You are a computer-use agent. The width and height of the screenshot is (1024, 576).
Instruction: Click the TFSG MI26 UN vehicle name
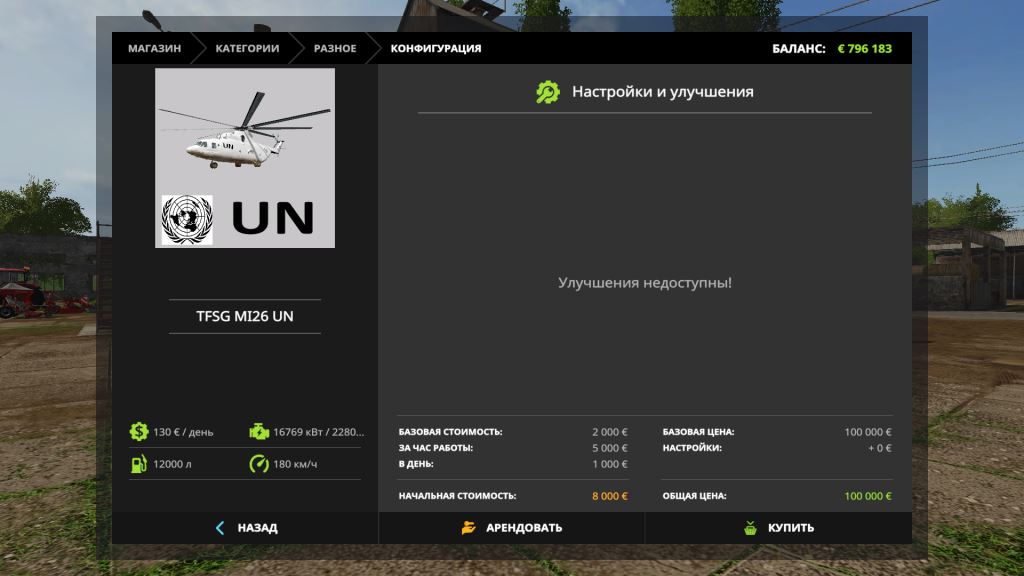click(245, 317)
